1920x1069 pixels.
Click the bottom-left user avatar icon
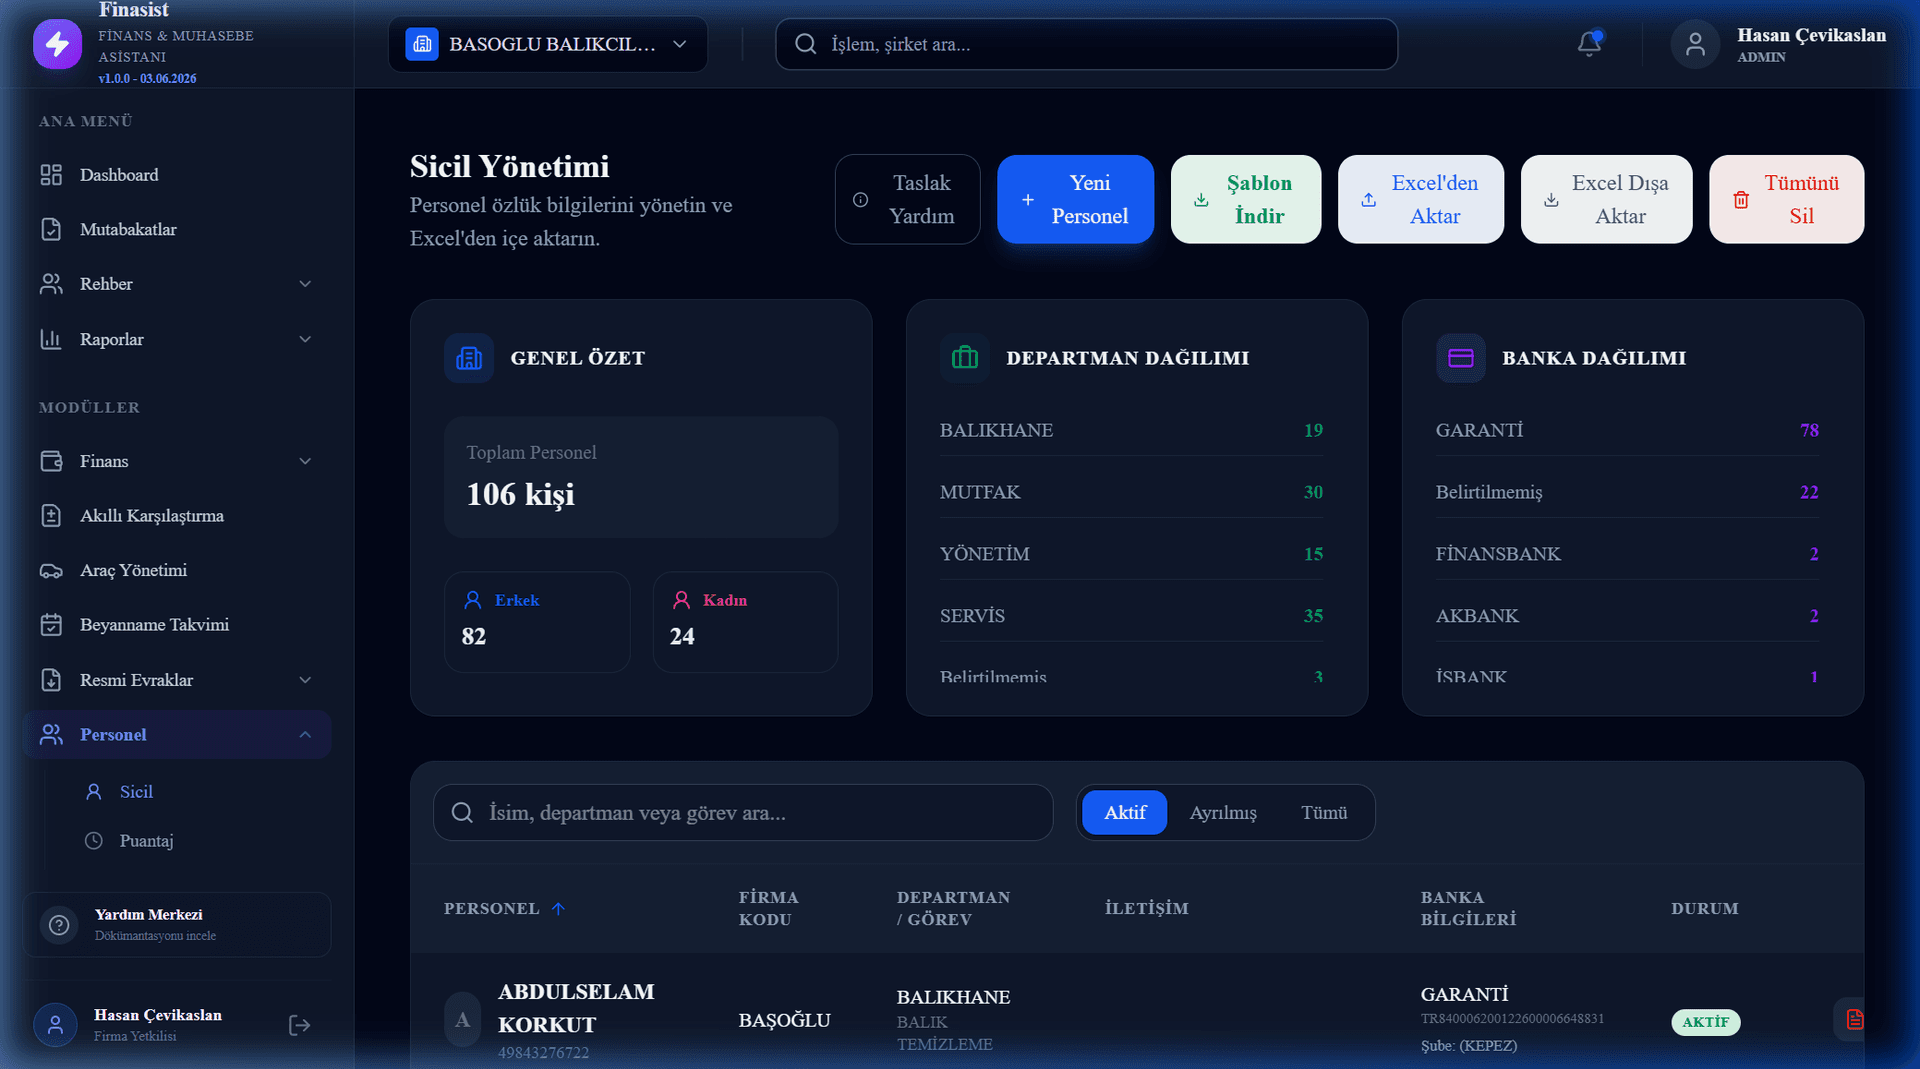click(55, 1025)
